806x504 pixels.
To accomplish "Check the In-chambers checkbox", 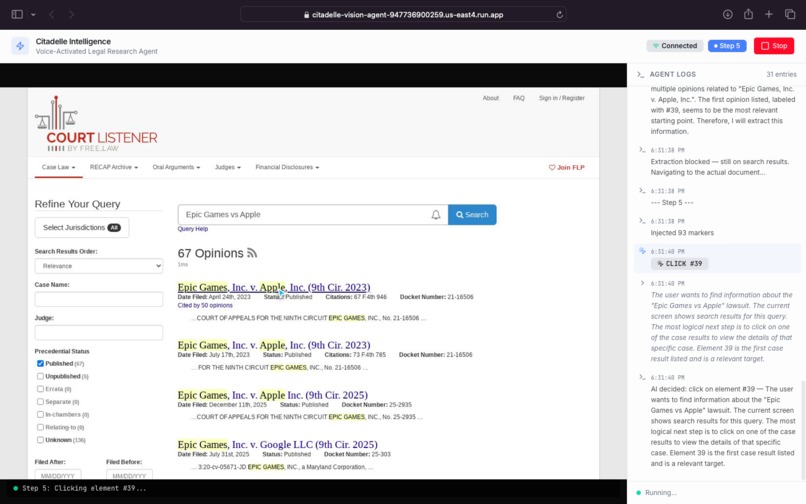I will [x=40, y=414].
